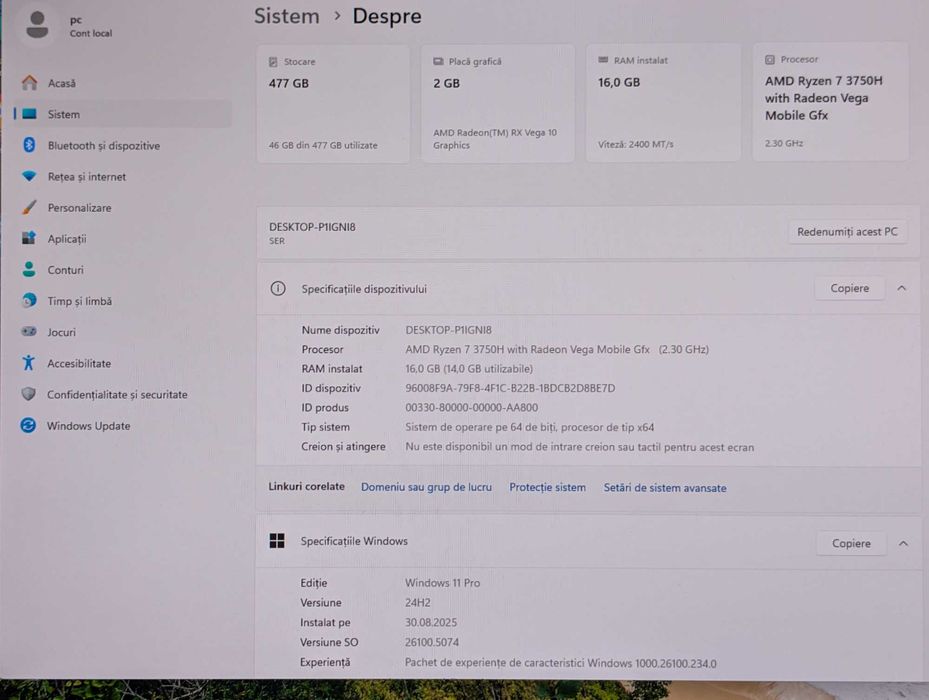Copy device specifications with Copiere button
929x700 pixels.
pos(850,288)
